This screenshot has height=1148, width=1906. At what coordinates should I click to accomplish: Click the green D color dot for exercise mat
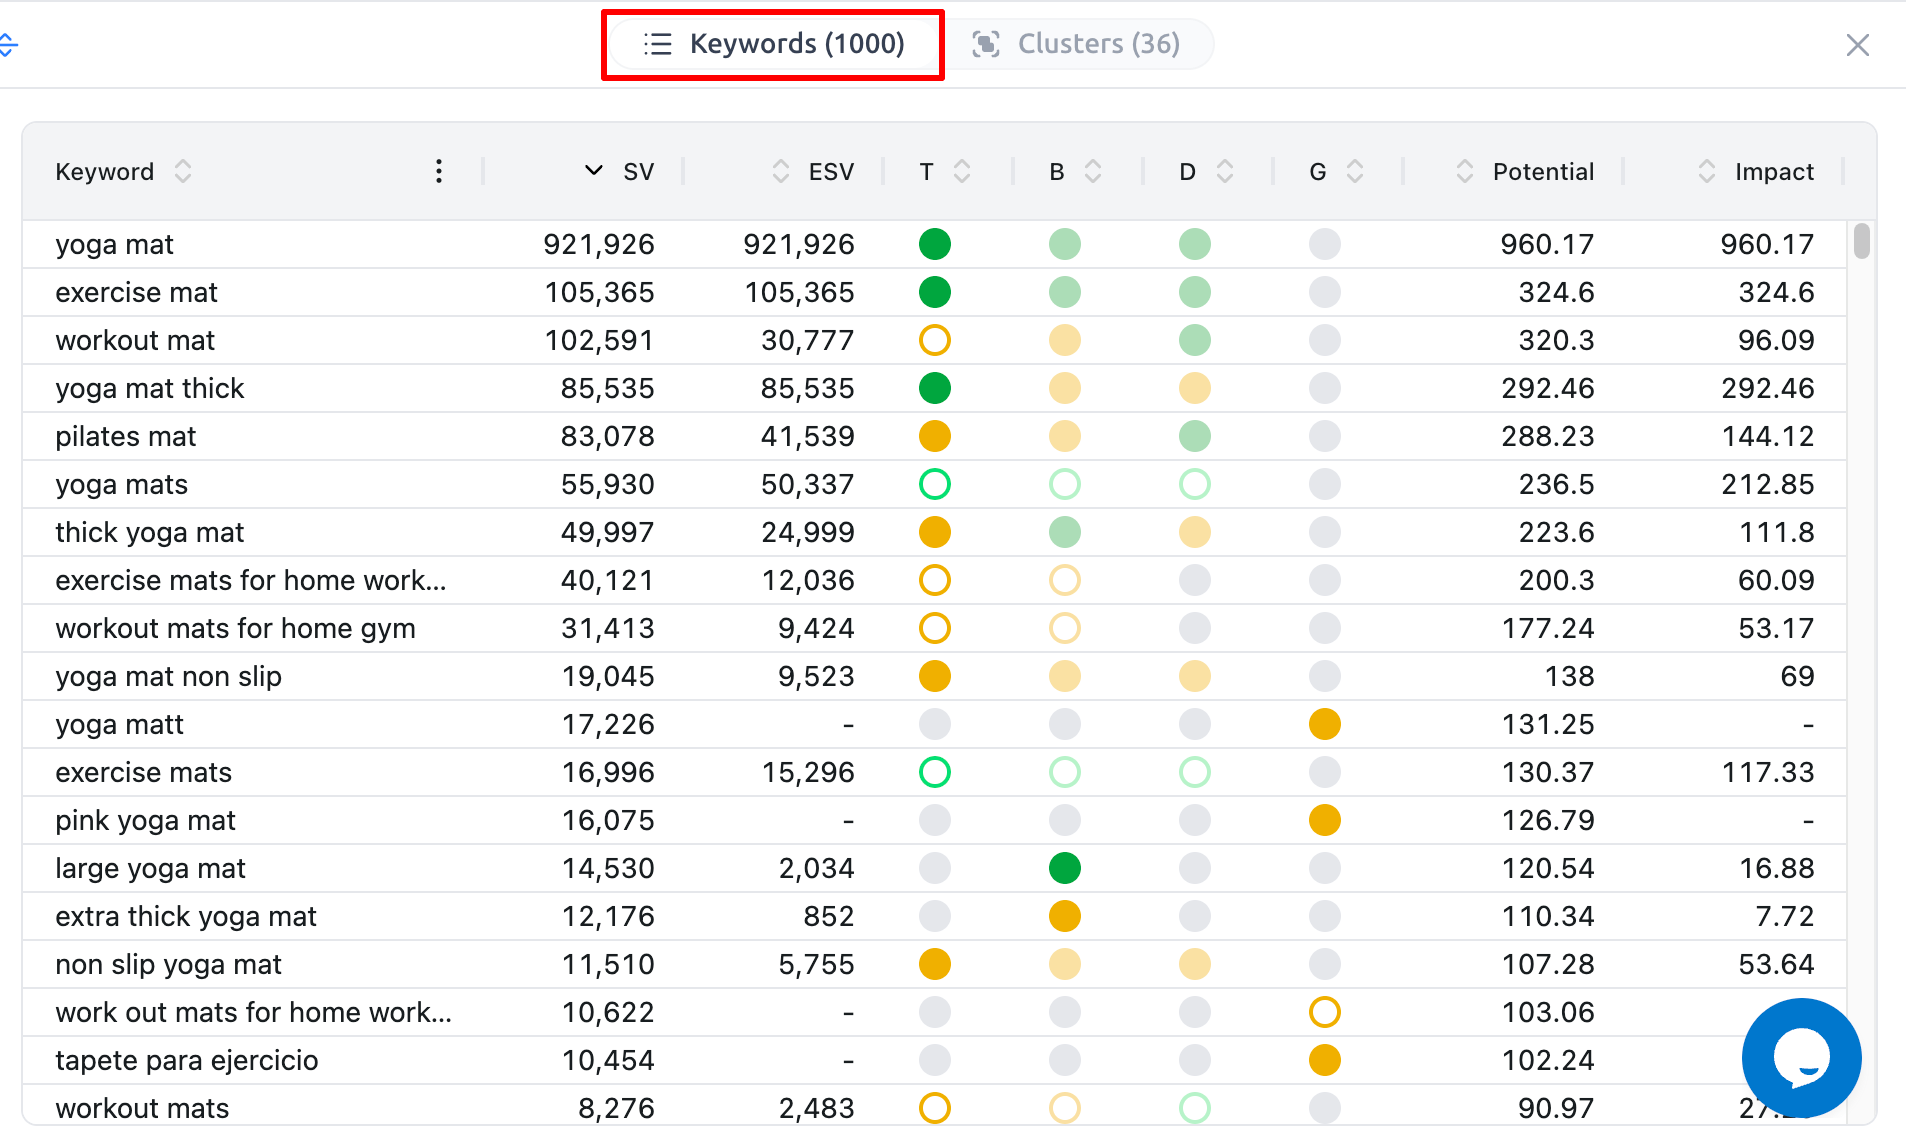[x=1194, y=292]
